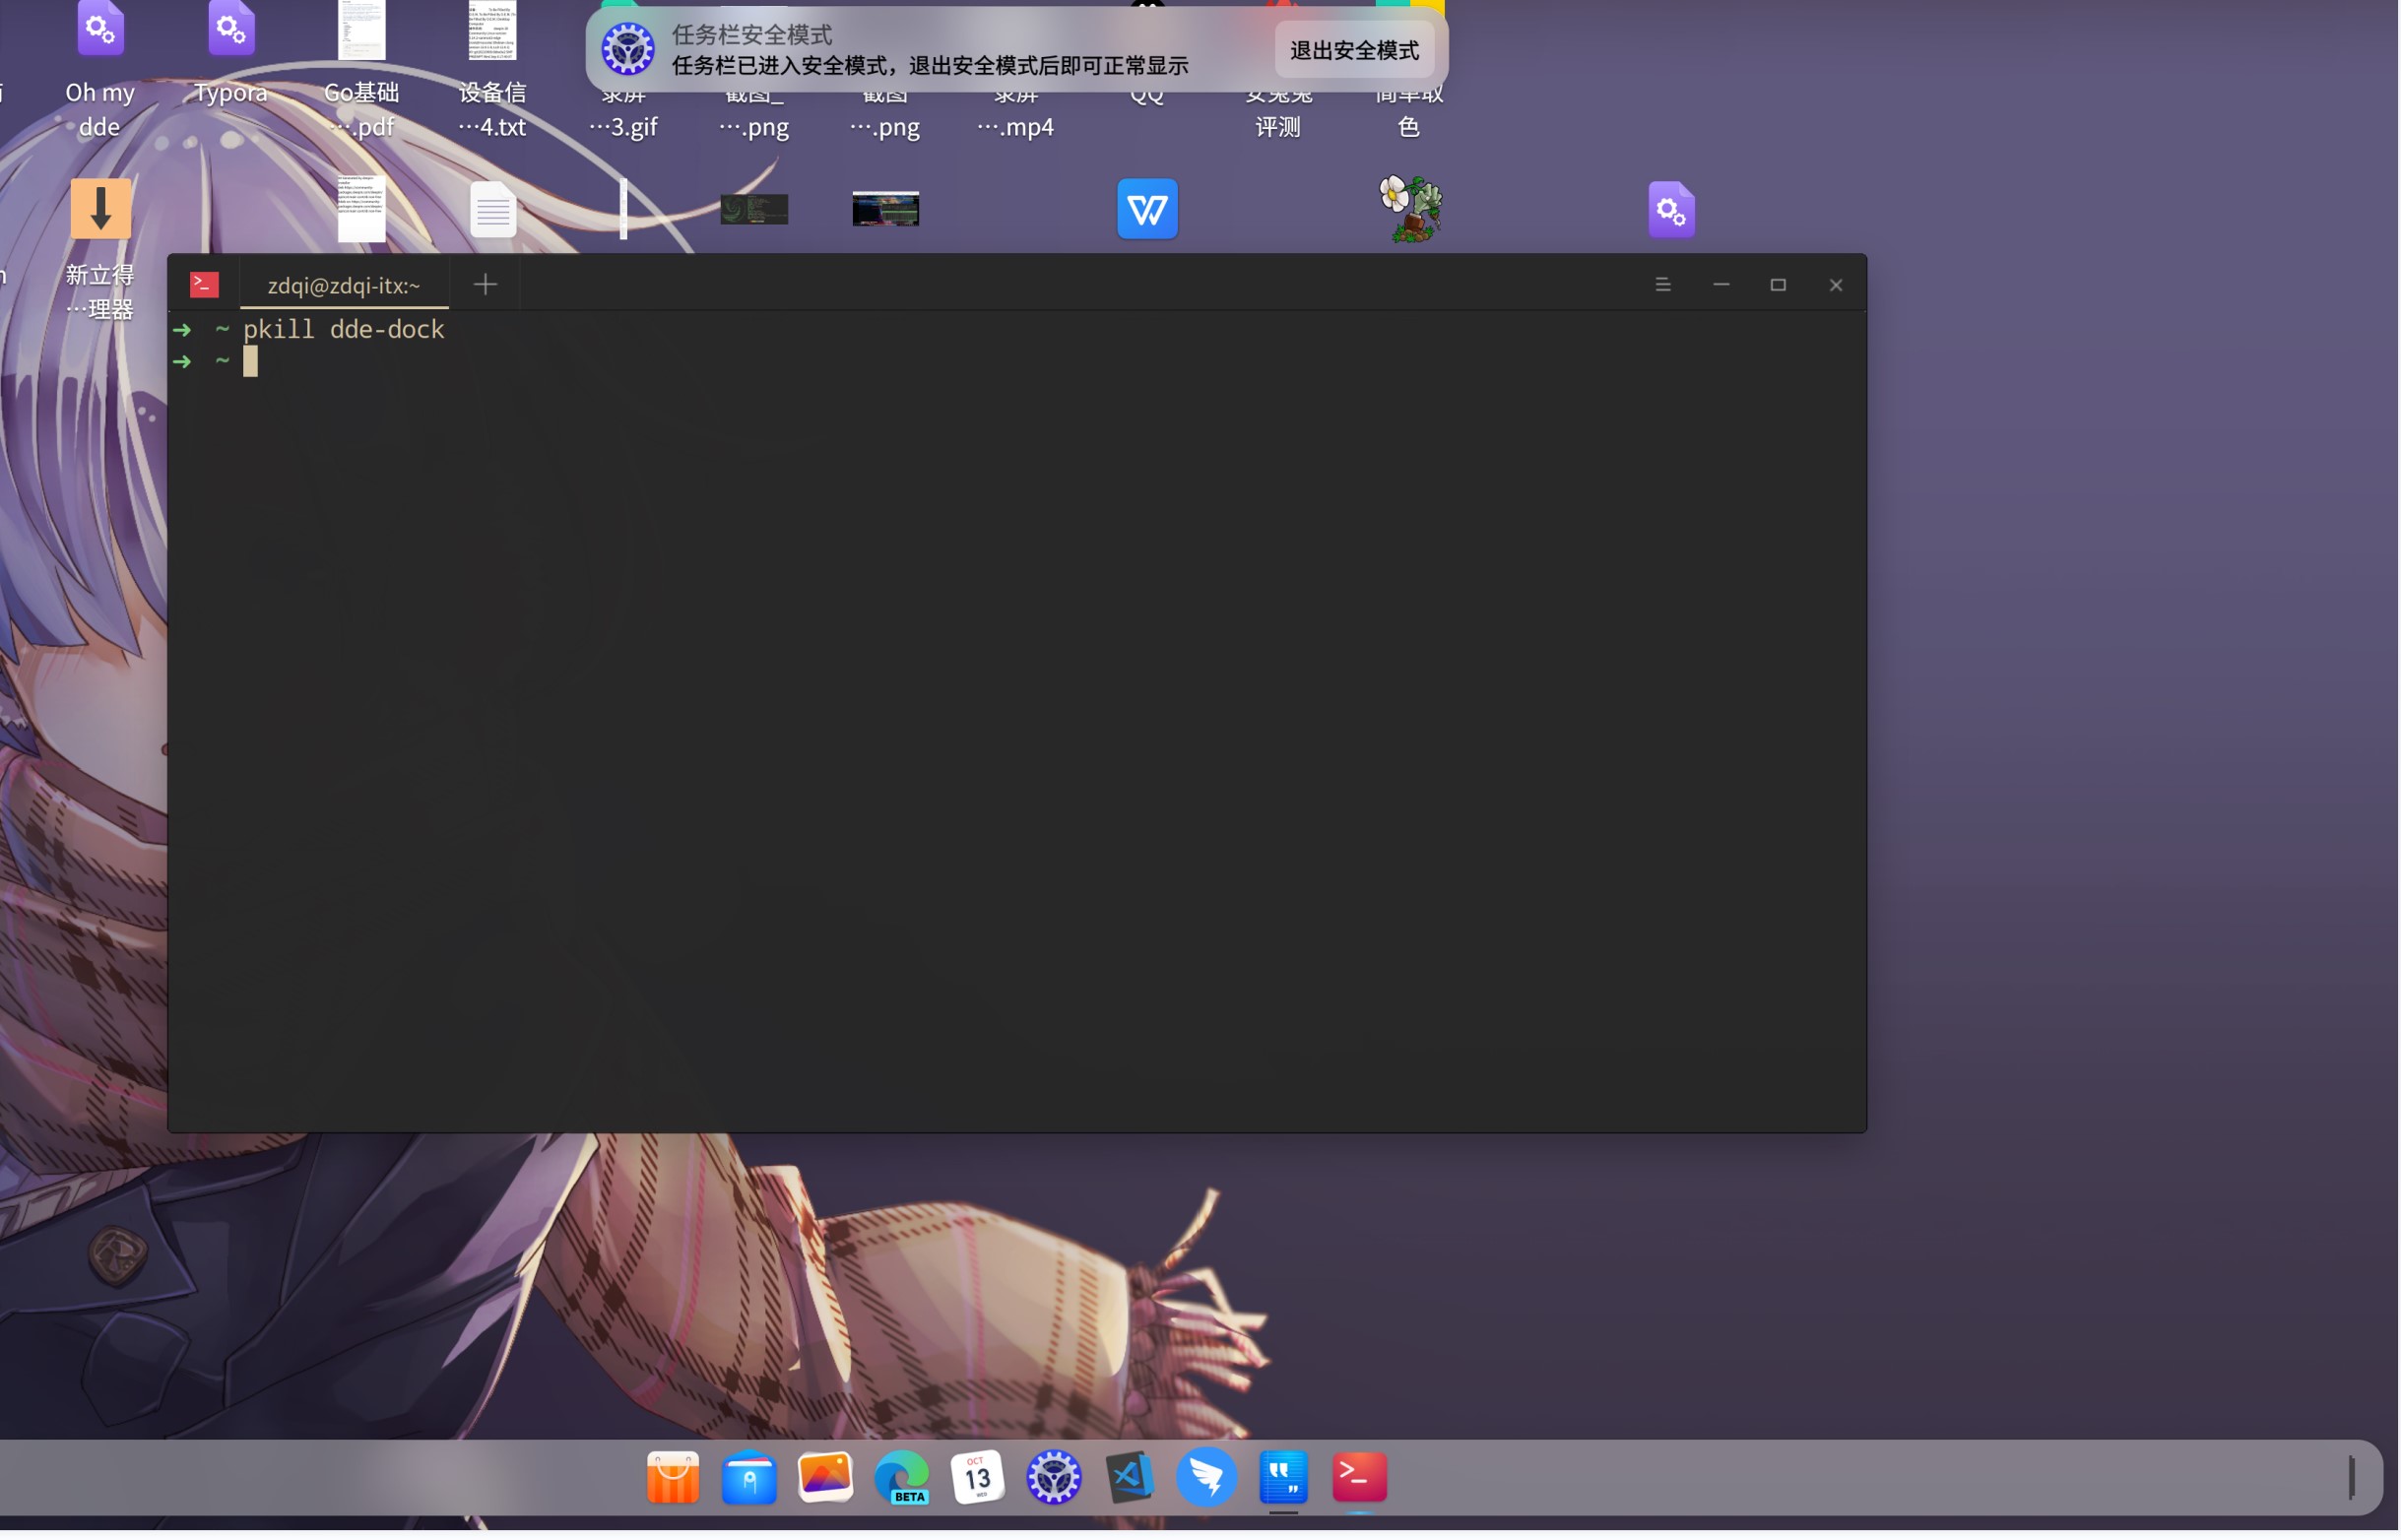Open the terminal hamburger menu
The image size is (2401, 1540).
pos(1662,285)
